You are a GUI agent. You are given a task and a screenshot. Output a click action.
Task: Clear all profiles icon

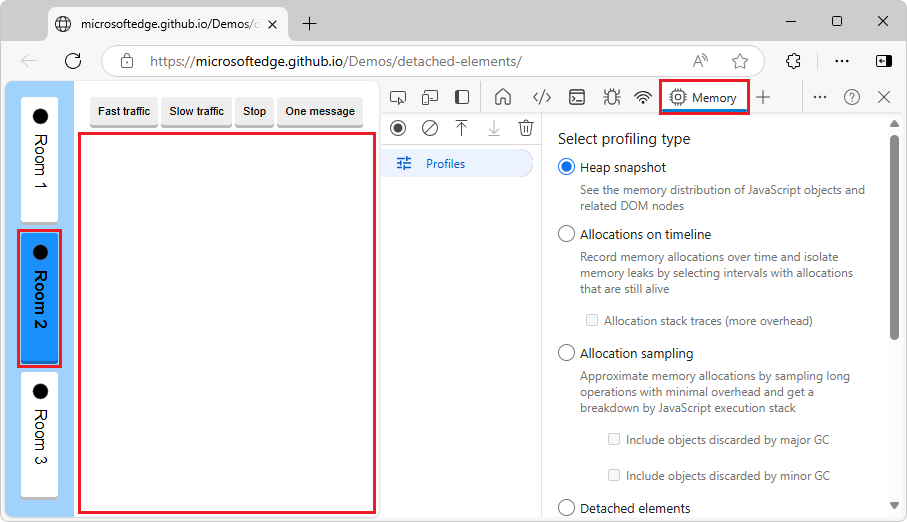430,128
